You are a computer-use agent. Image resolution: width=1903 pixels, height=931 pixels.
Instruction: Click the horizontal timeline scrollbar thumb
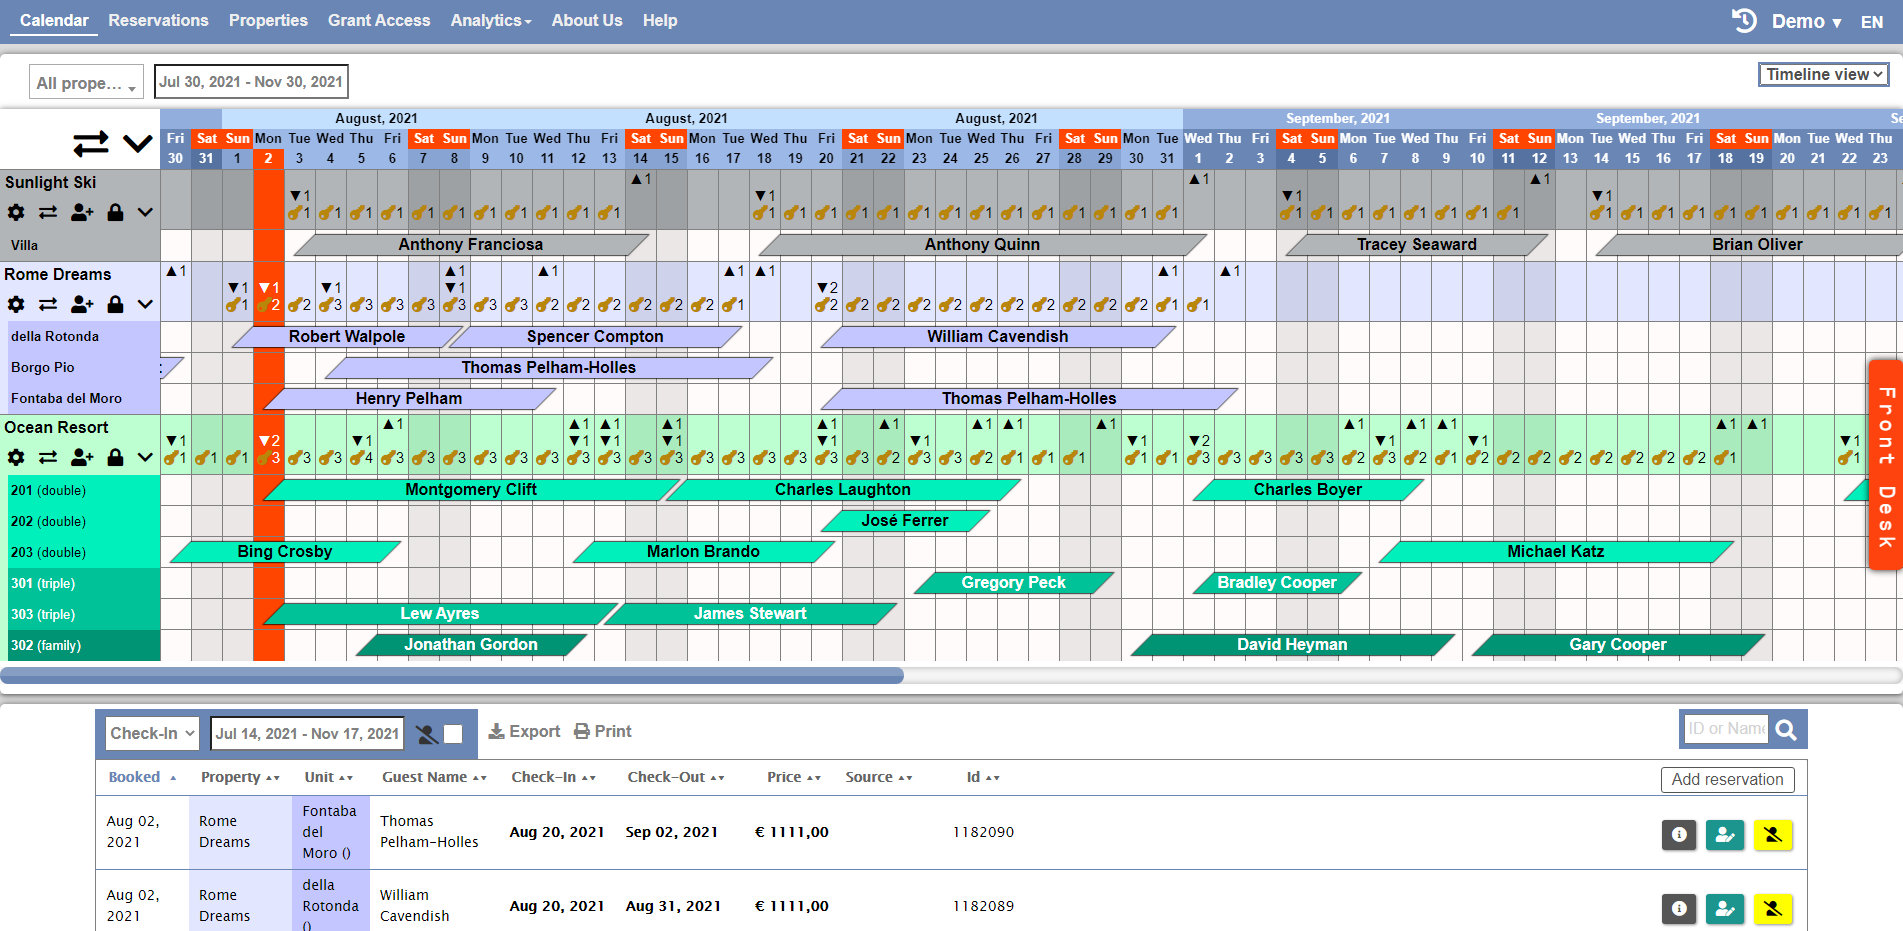point(452,676)
